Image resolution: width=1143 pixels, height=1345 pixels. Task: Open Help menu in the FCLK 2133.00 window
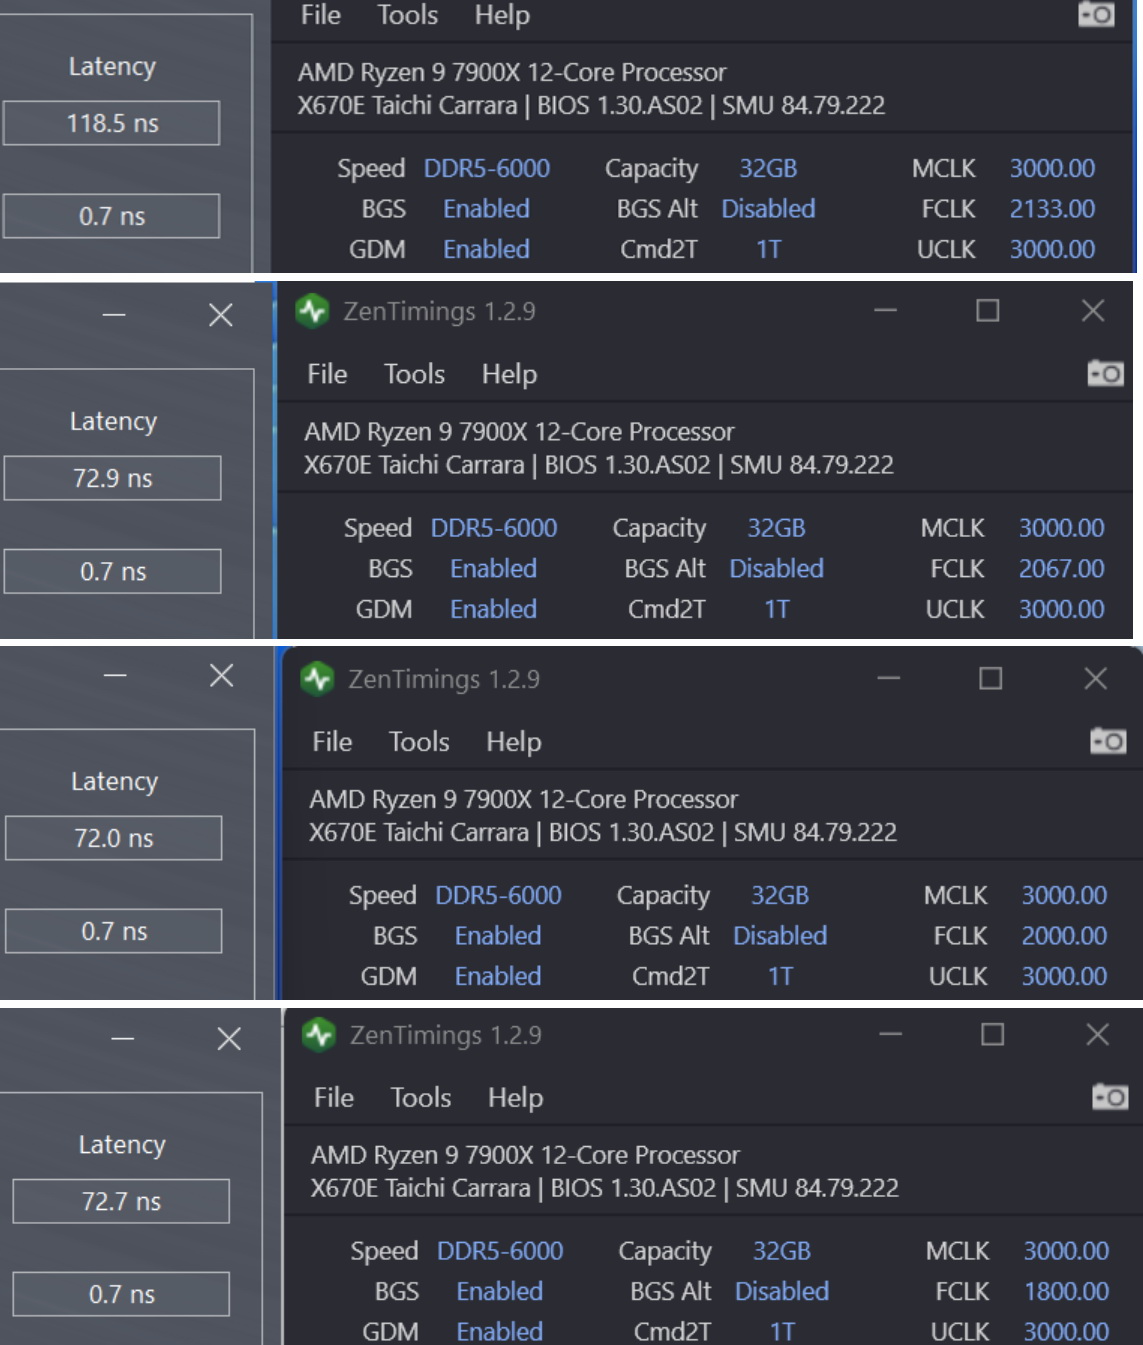pos(502,15)
